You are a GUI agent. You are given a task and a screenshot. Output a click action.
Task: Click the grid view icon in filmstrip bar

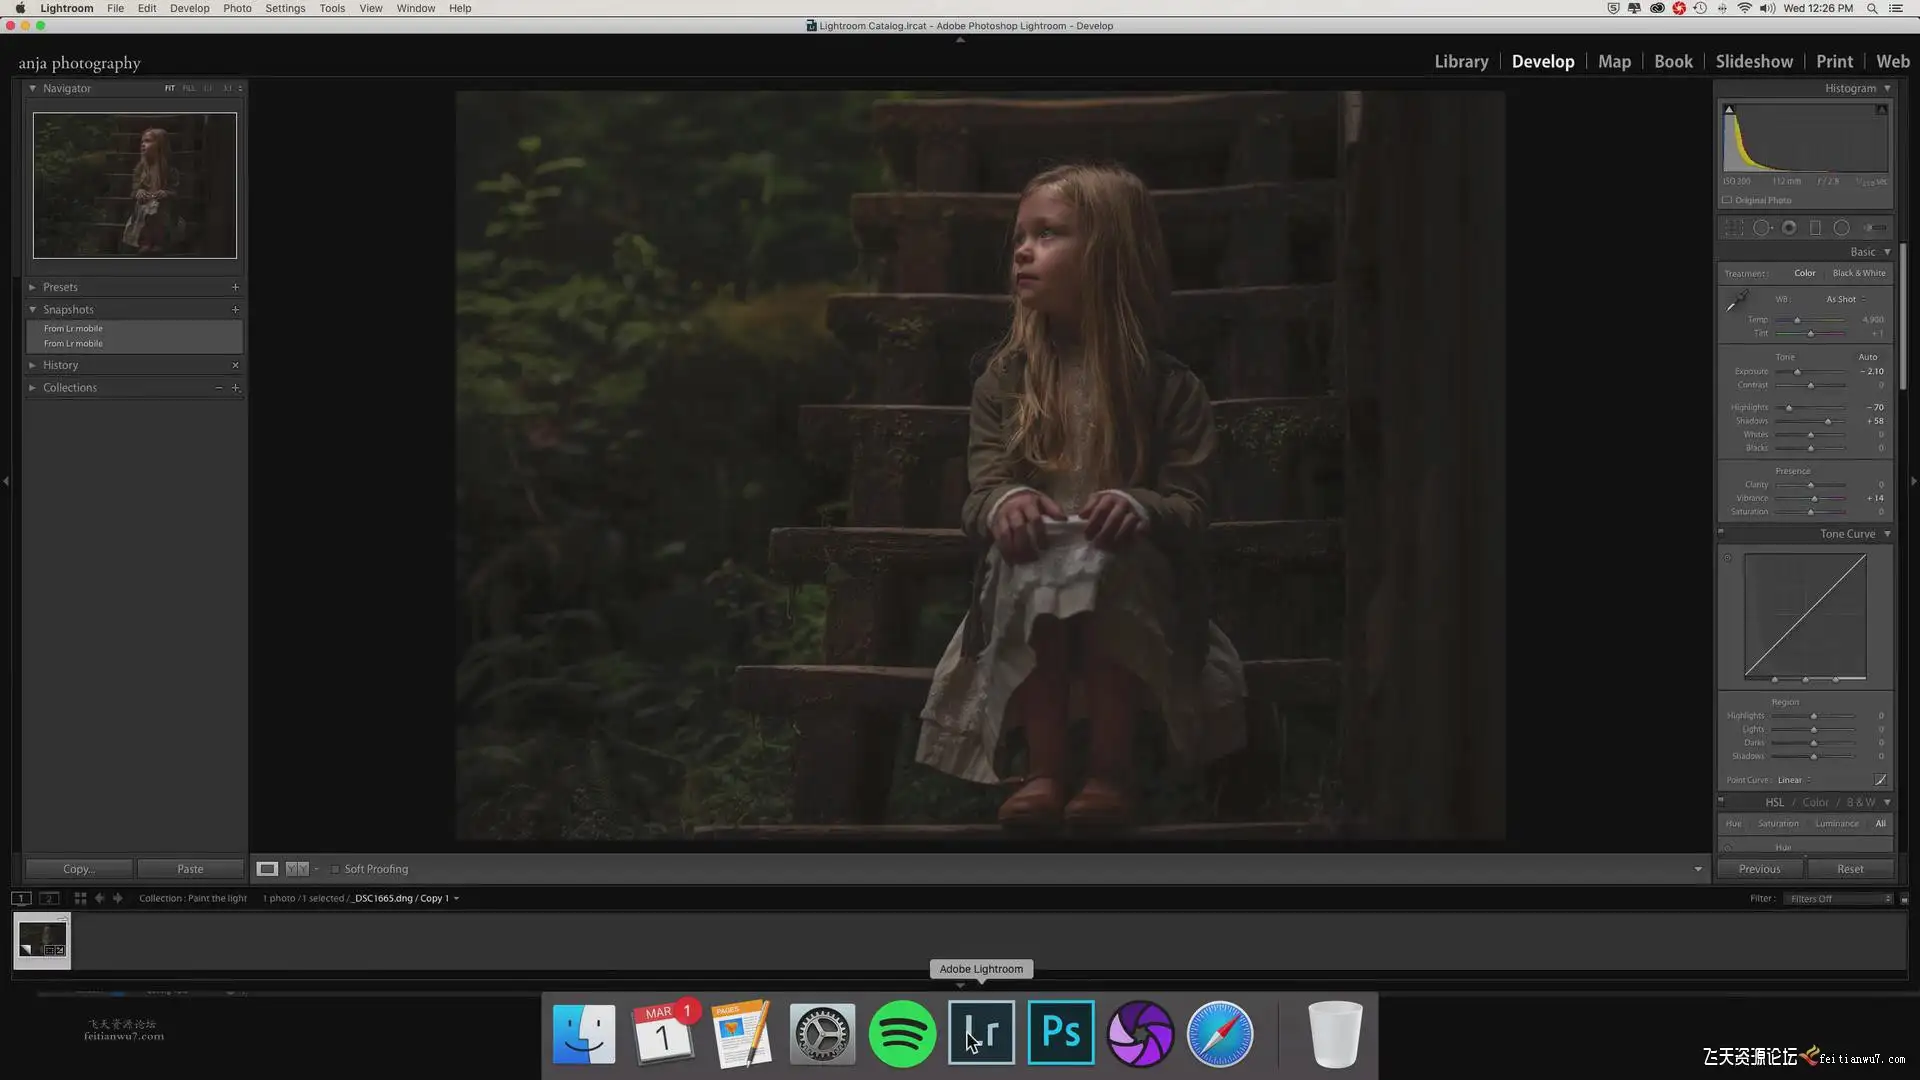coord(80,898)
